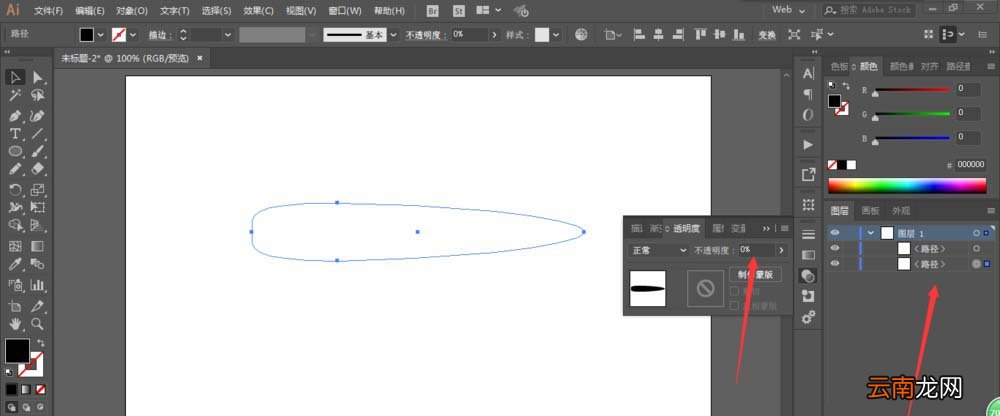Click horizontal align left icon
This screenshot has width=1000, height=416.
(x=641, y=34)
